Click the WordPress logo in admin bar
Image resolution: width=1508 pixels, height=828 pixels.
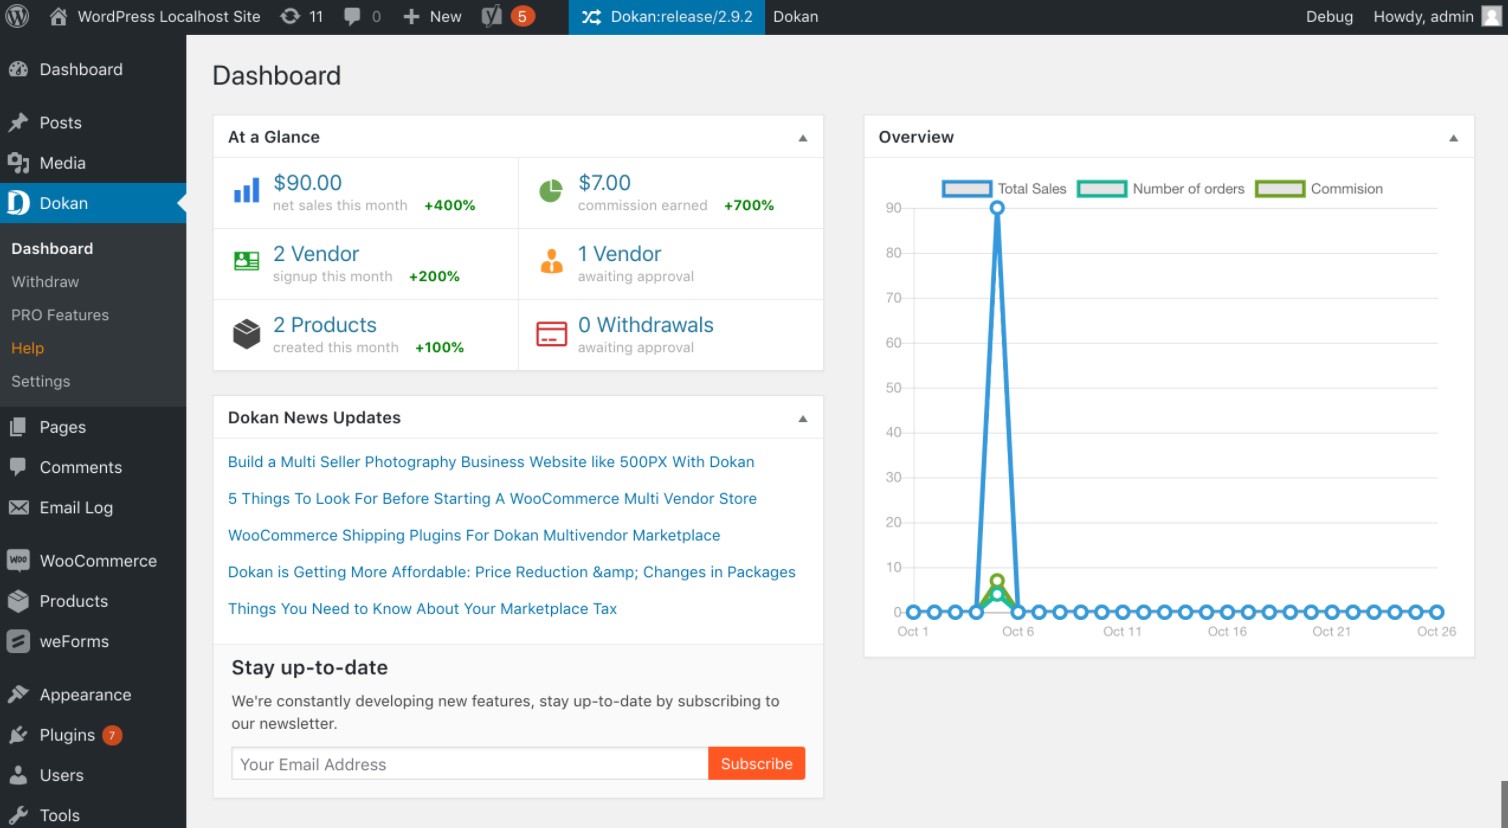tap(18, 17)
